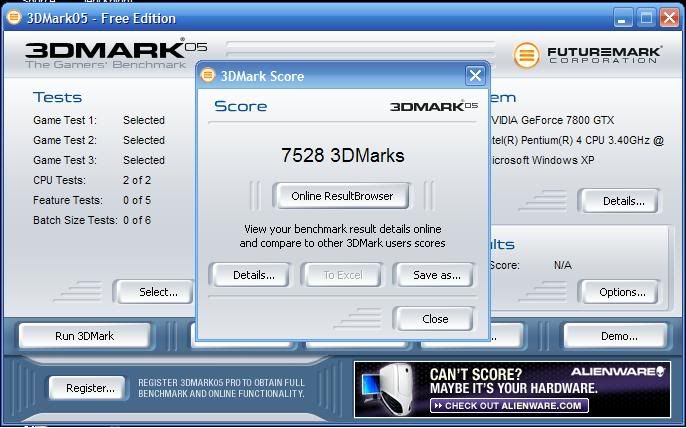Click the N/A score value

563,265
